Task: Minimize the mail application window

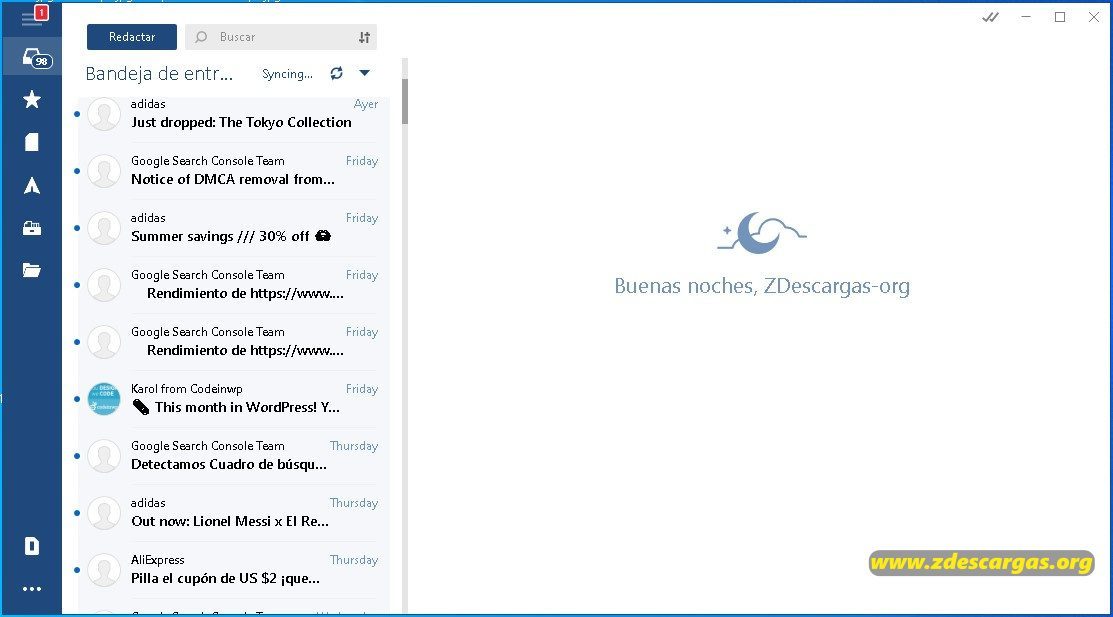Action: pos(1026,17)
